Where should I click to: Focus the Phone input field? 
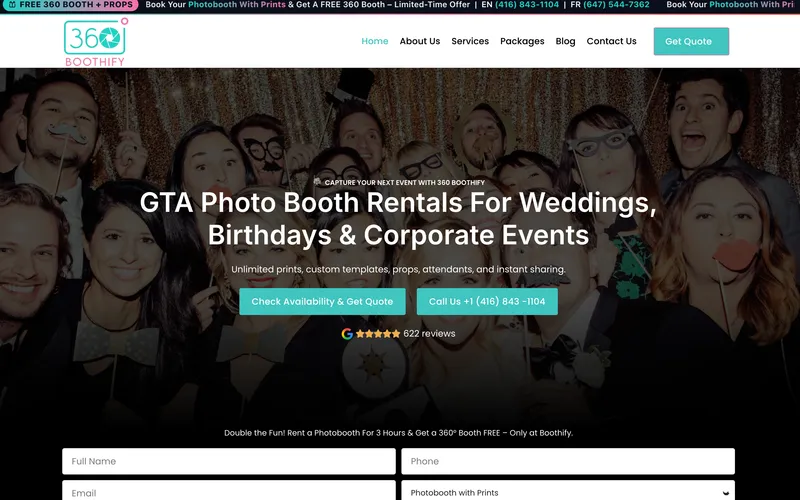tap(568, 461)
